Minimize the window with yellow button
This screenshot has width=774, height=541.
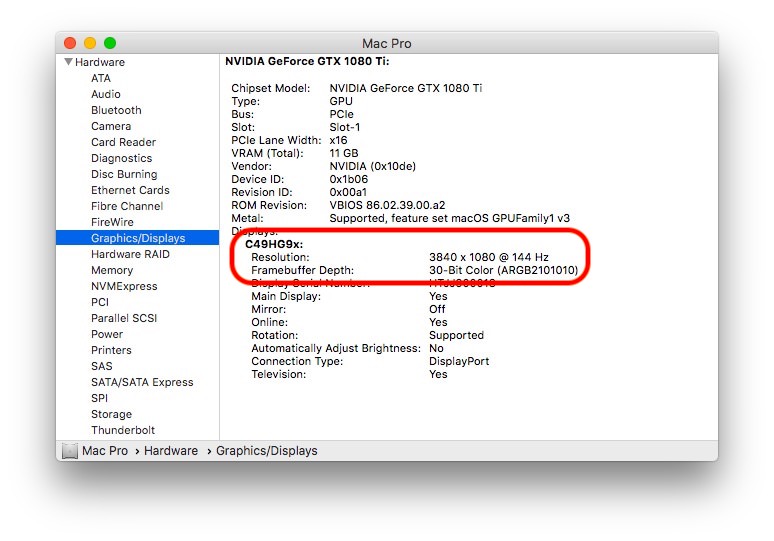pyautogui.click(x=90, y=43)
